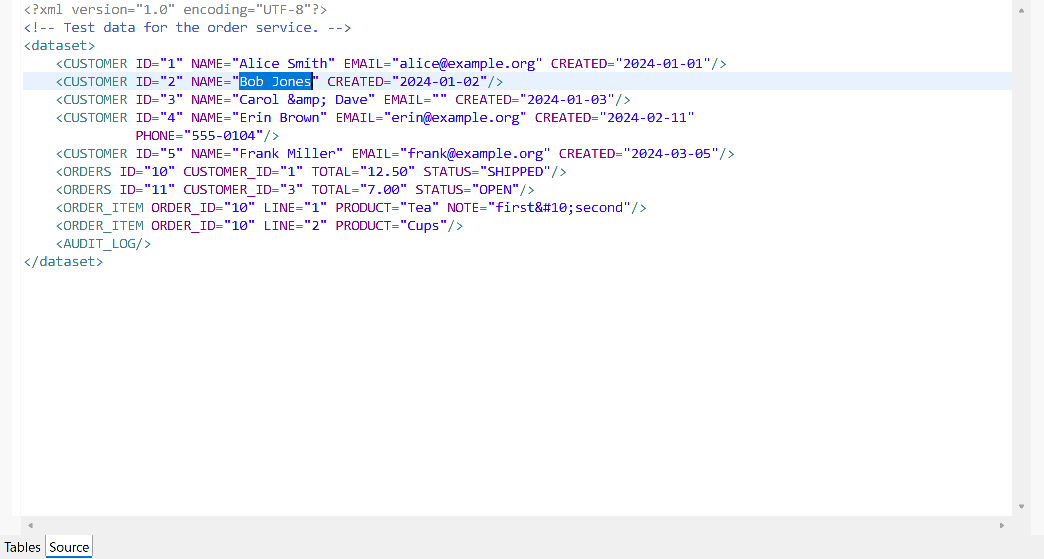
Task: Click the horizontal scrollbar right arrow
Action: [1002, 525]
